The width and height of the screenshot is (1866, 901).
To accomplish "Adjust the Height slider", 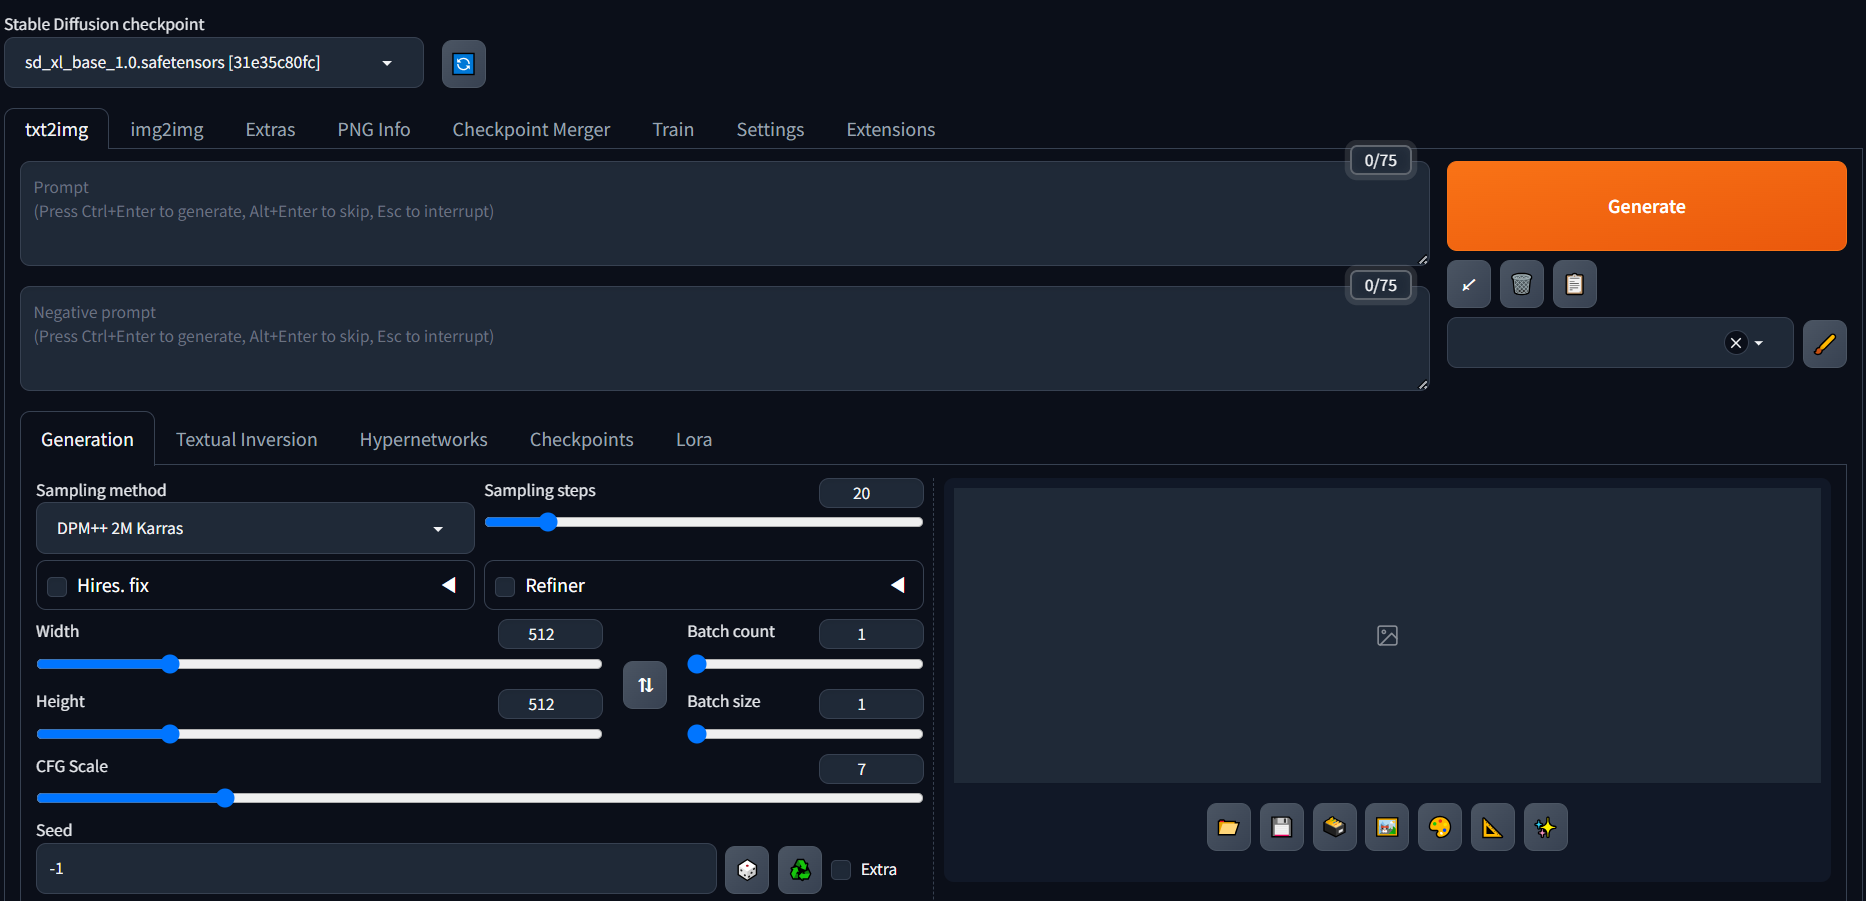I will pyautogui.click(x=319, y=734).
